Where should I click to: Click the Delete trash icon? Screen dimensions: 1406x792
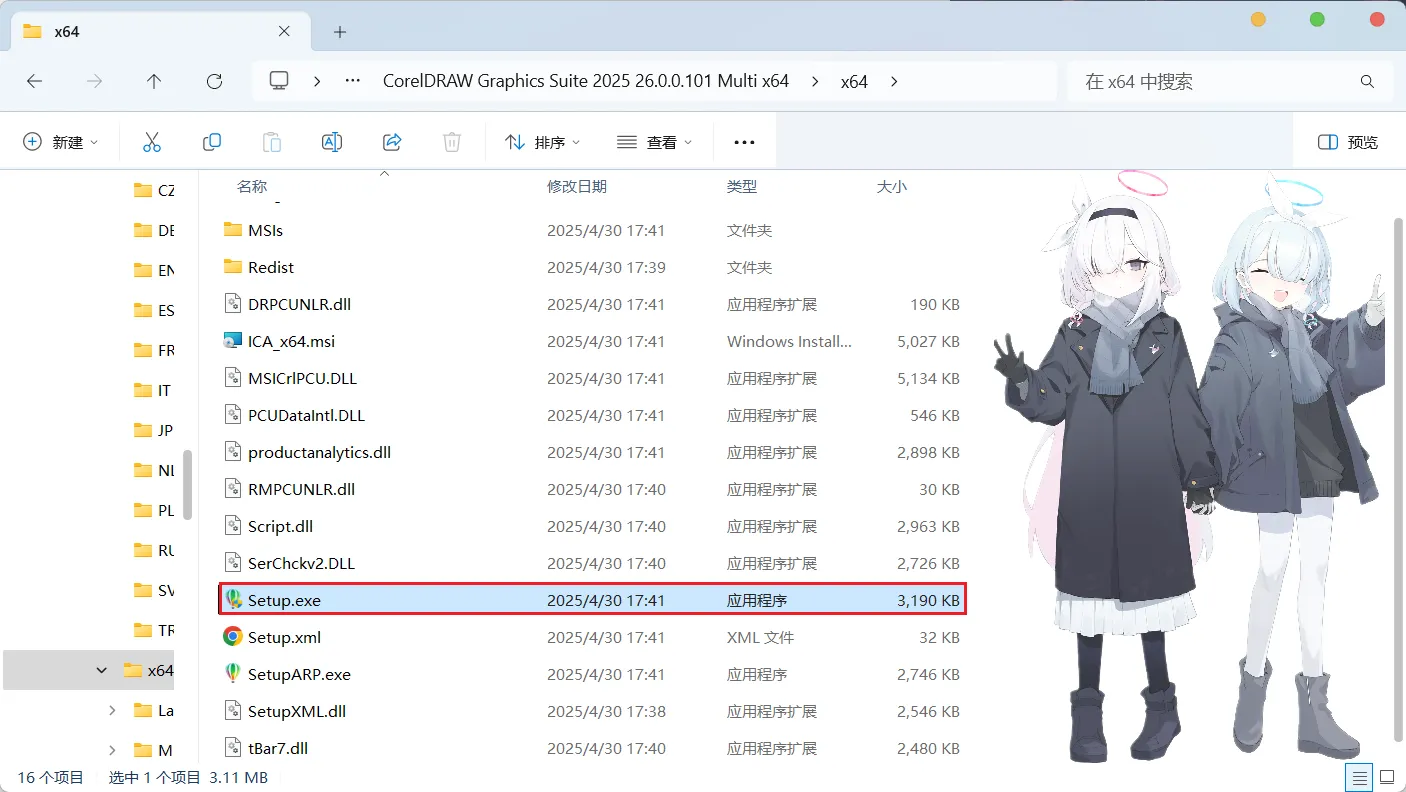[452, 142]
